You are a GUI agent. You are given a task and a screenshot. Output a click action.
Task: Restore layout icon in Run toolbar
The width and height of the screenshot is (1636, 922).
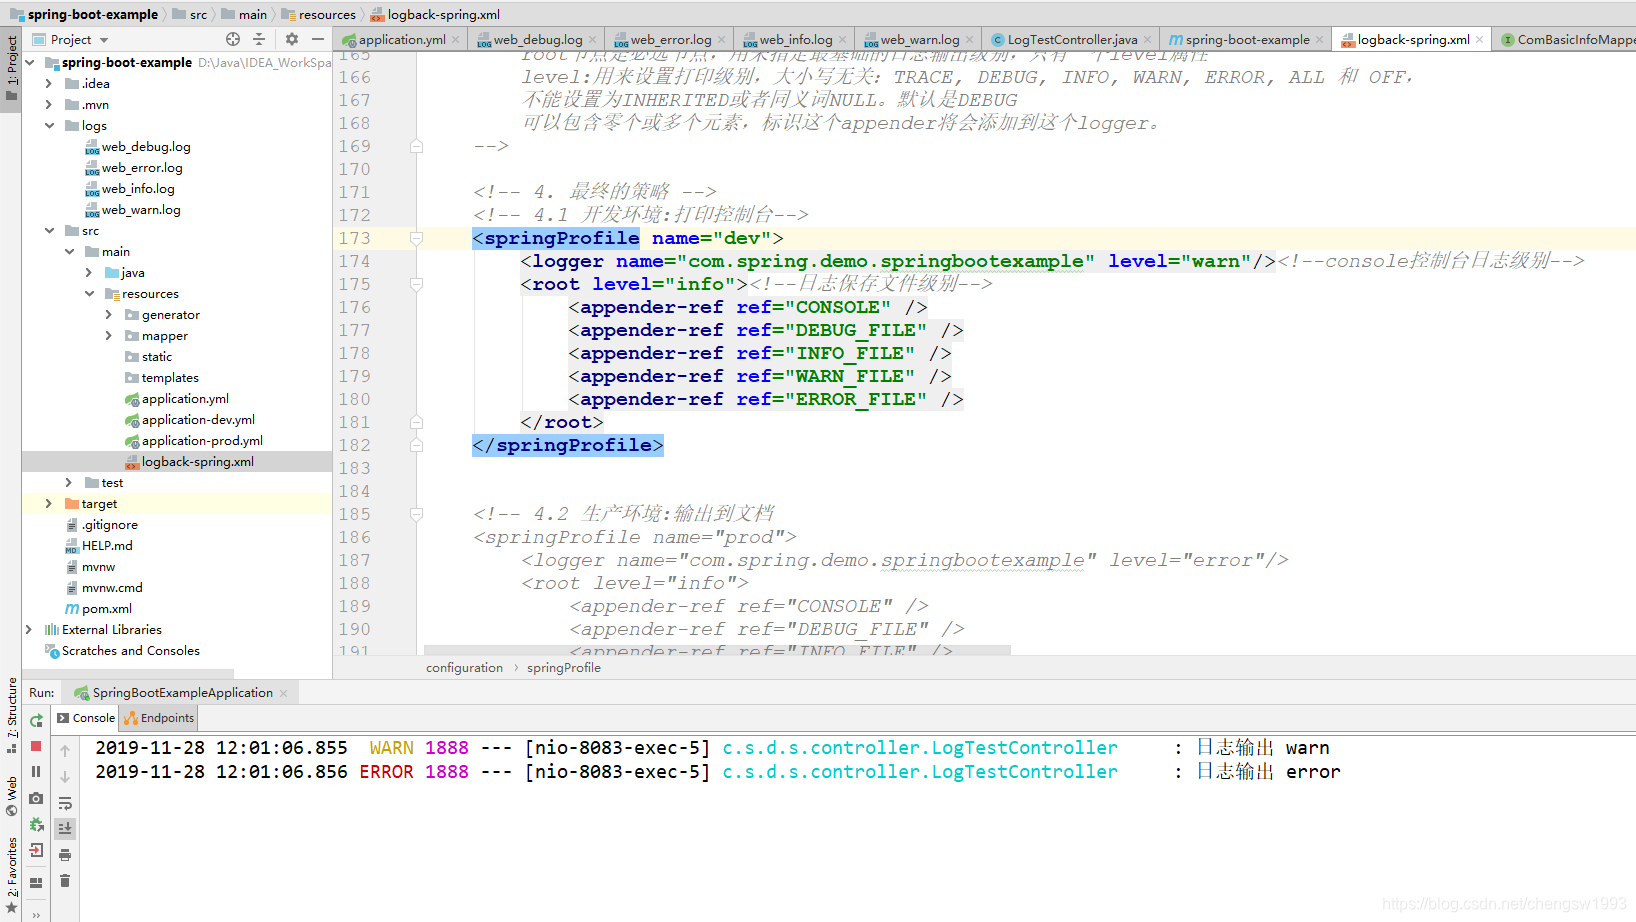(x=36, y=882)
